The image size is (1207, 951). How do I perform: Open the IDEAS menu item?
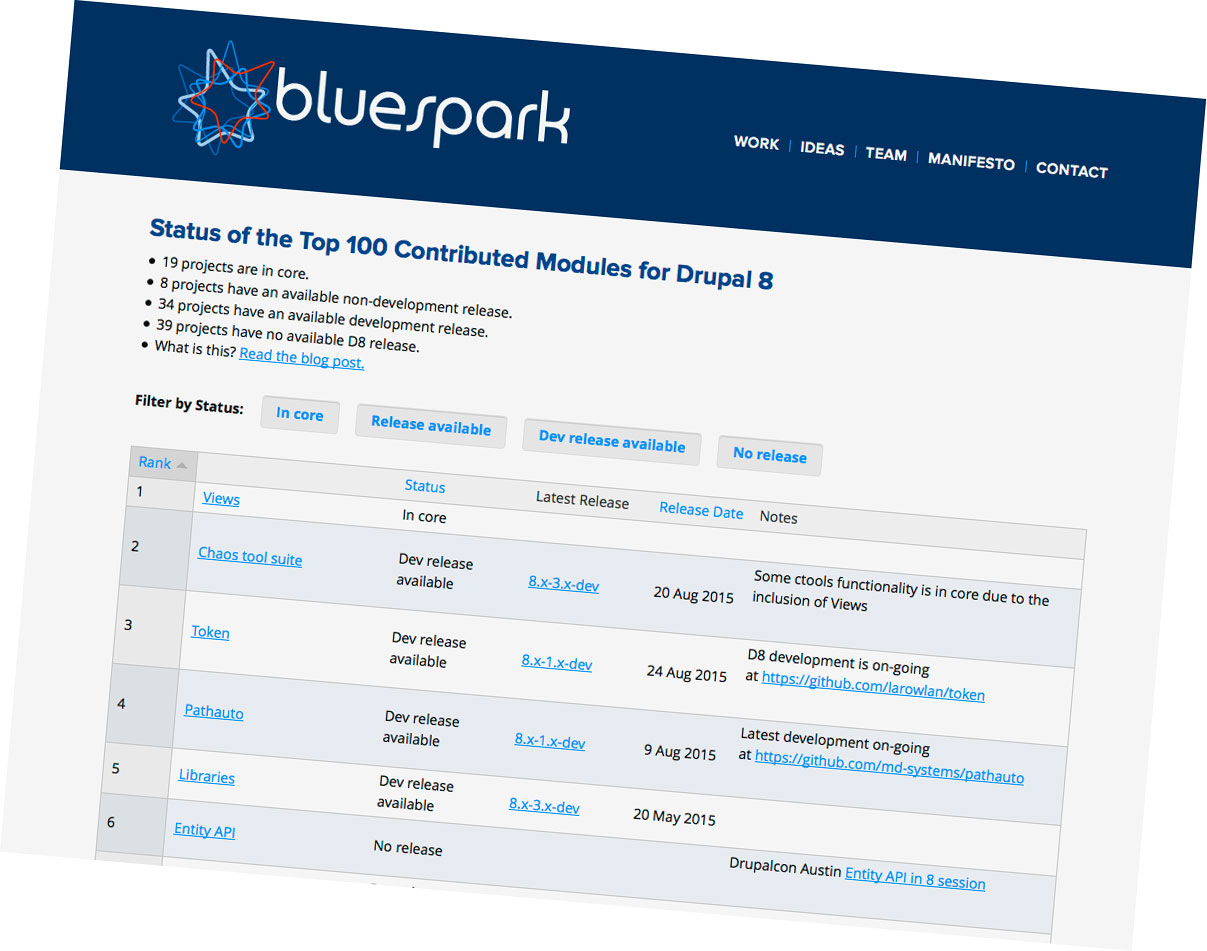pos(822,149)
